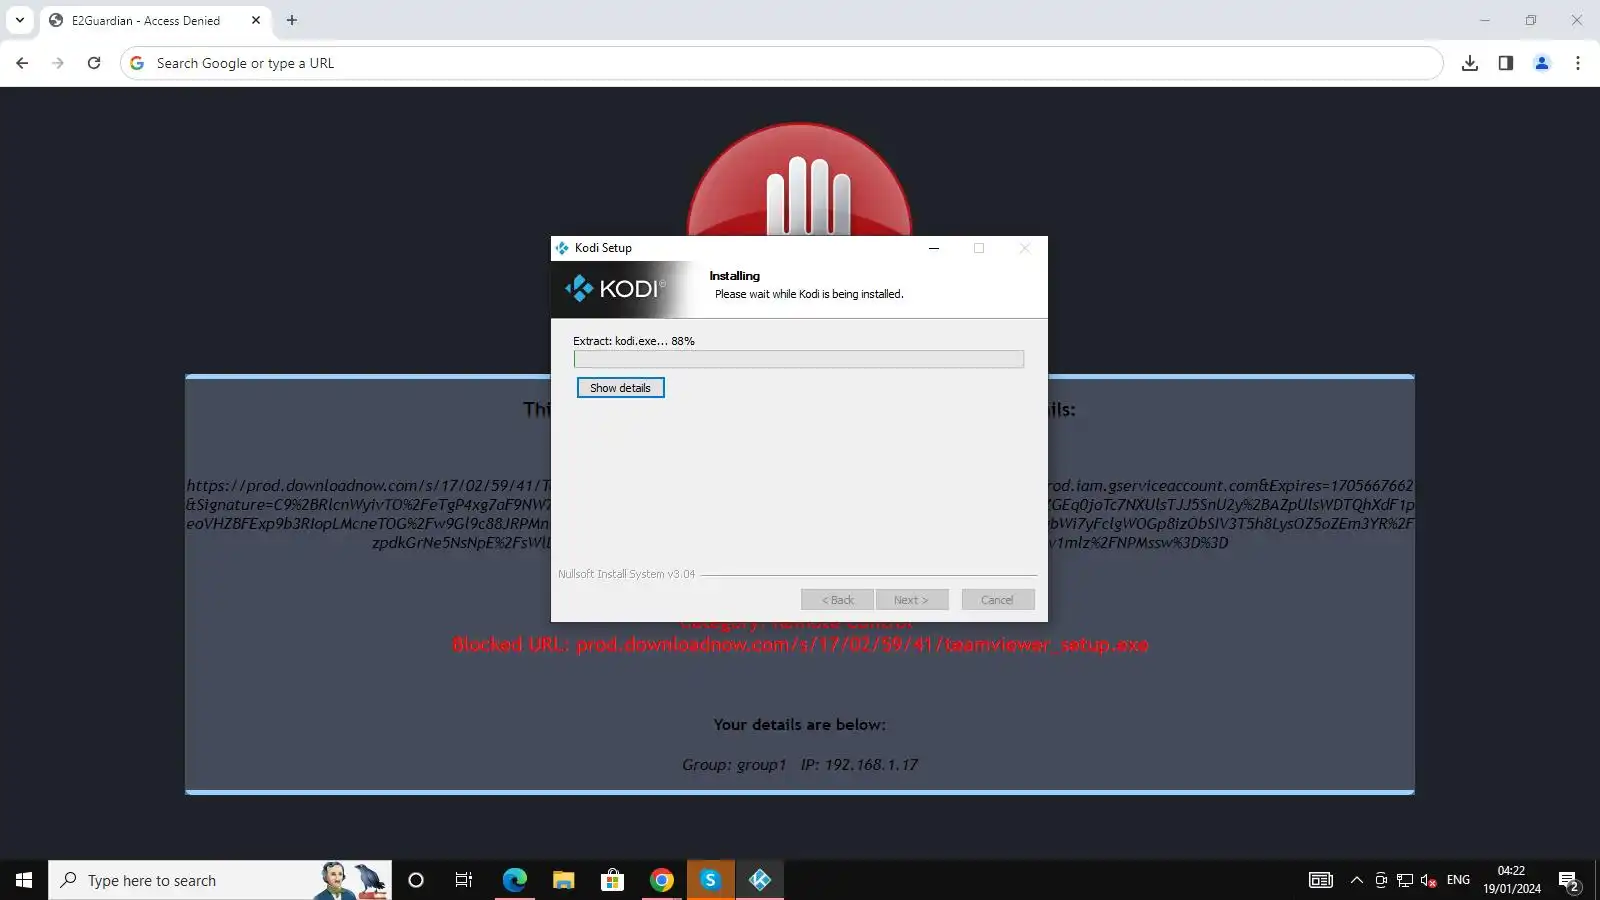
Task: Focus the Chrome address bar
Action: [x=782, y=63]
